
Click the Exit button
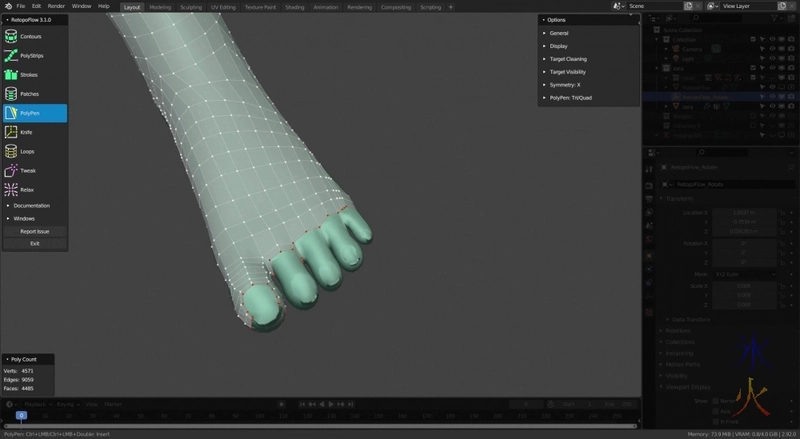point(35,244)
